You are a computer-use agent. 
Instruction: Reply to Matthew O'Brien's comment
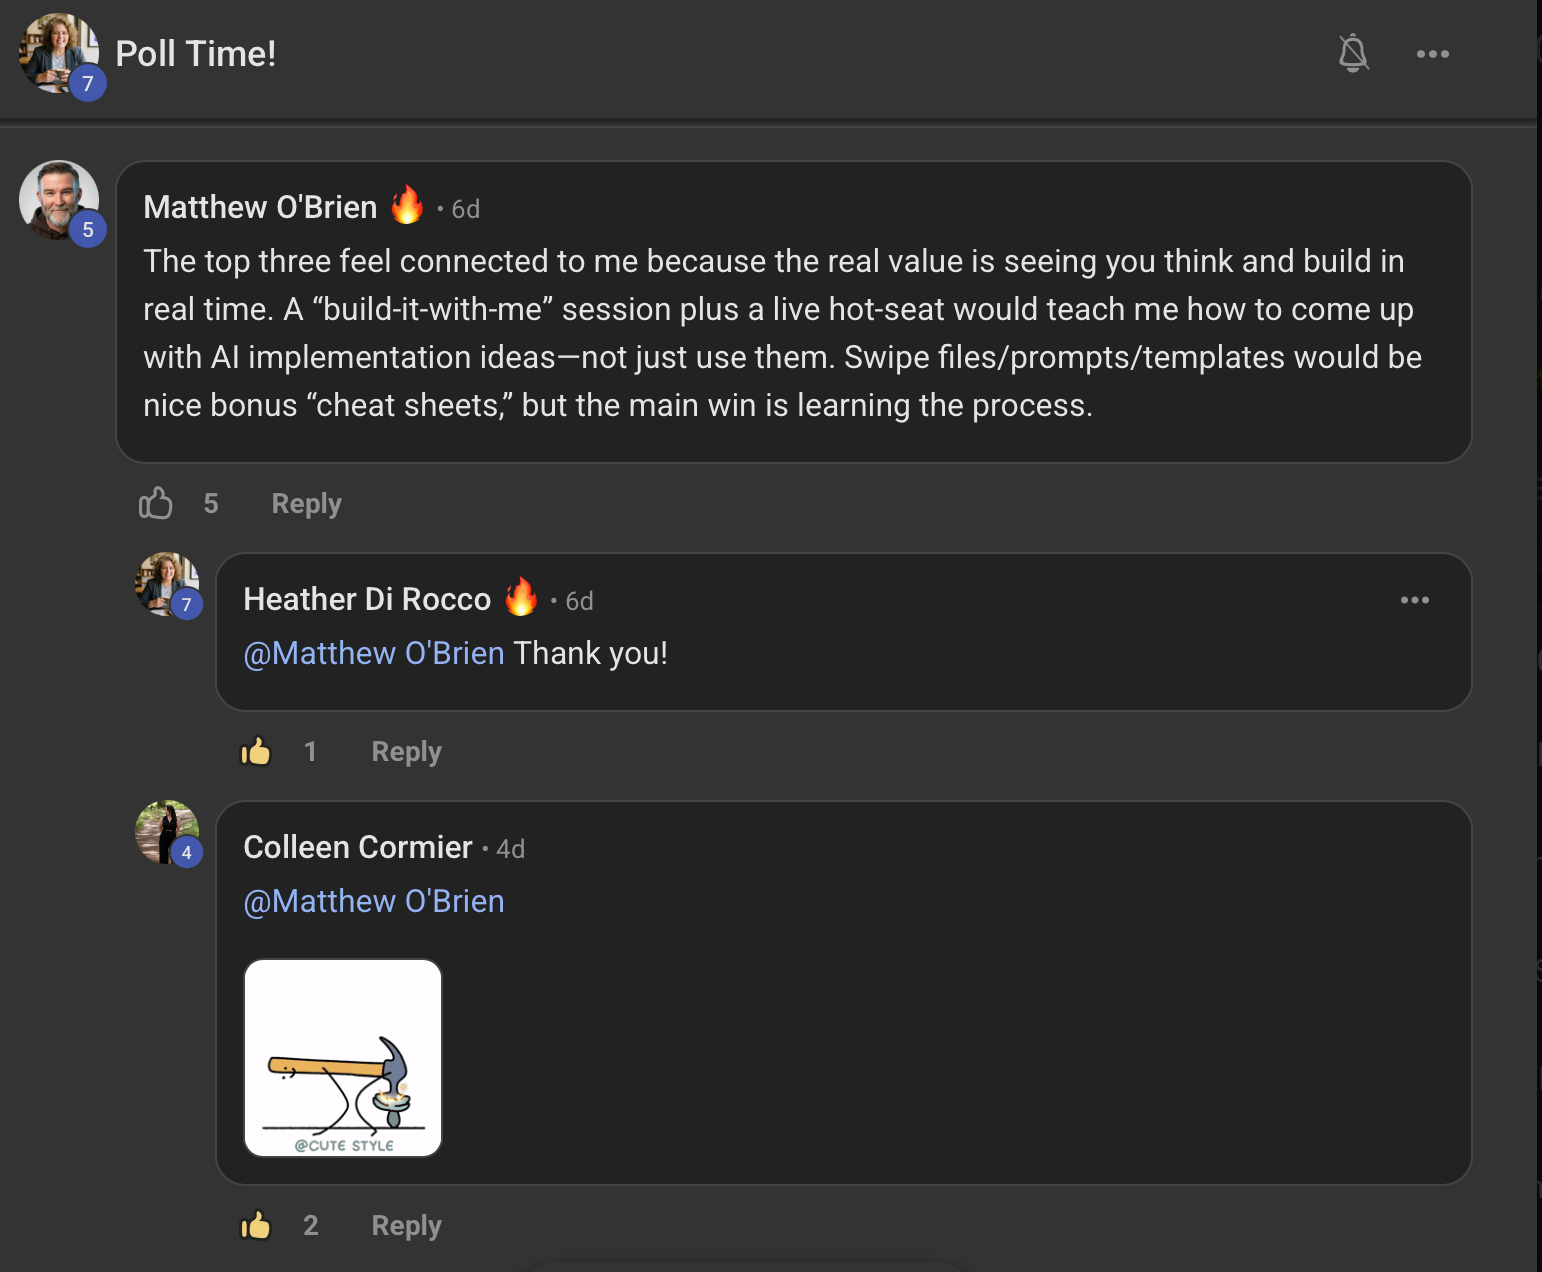pyautogui.click(x=307, y=504)
